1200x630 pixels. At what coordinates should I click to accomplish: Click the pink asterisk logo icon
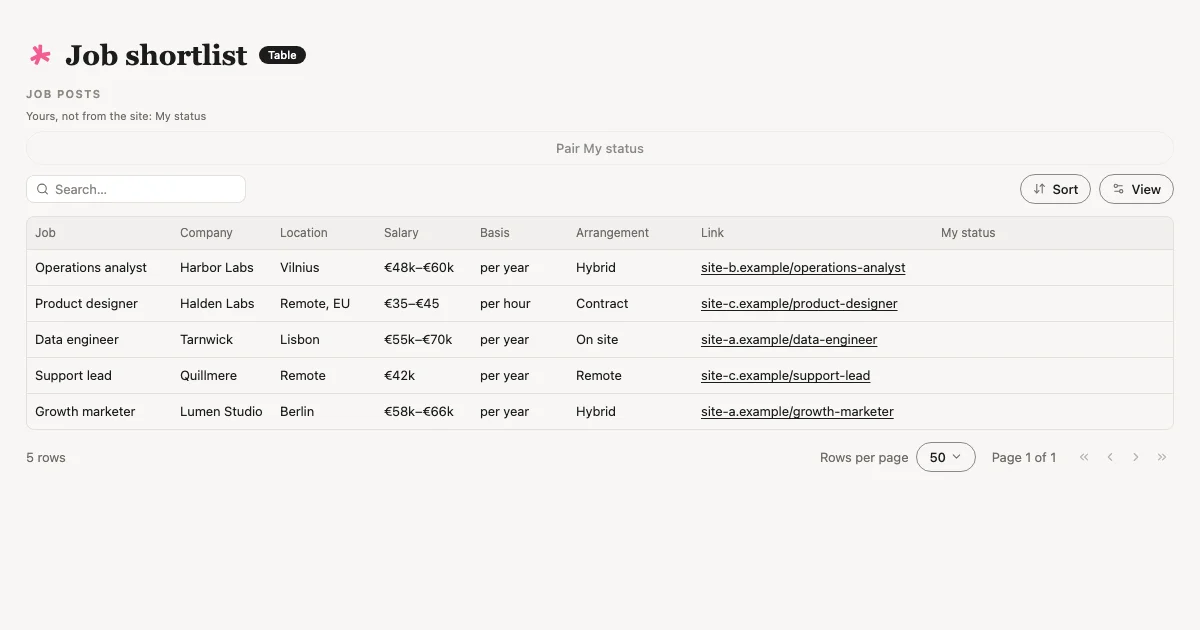point(40,55)
